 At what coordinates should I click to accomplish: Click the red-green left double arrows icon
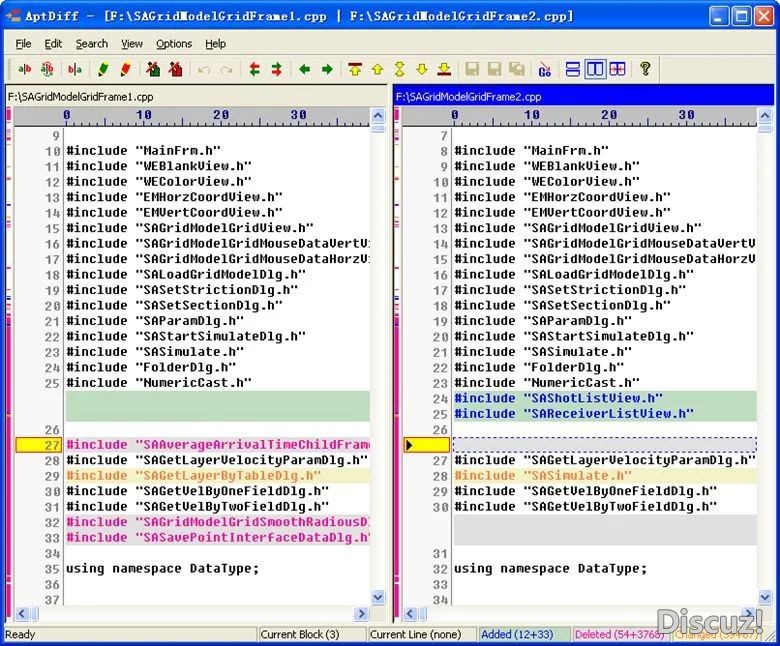(x=254, y=69)
